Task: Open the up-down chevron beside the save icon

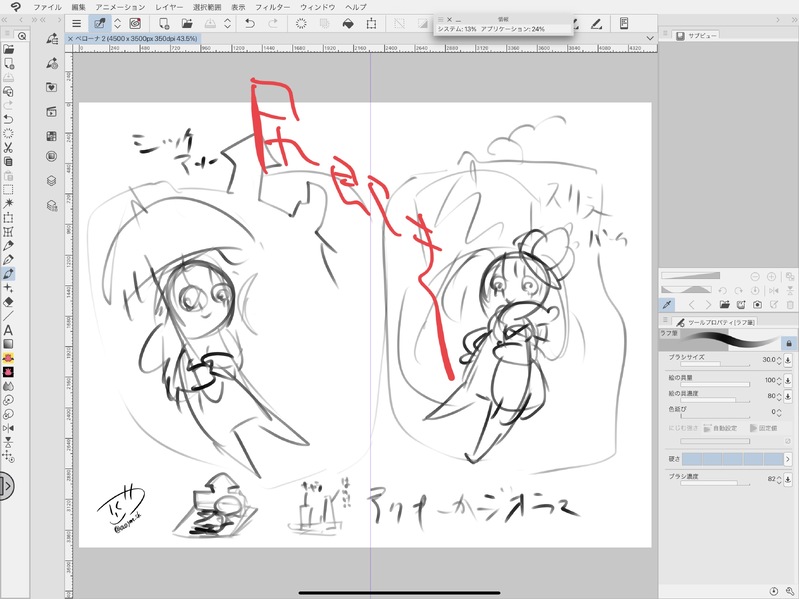Action: coord(227,23)
